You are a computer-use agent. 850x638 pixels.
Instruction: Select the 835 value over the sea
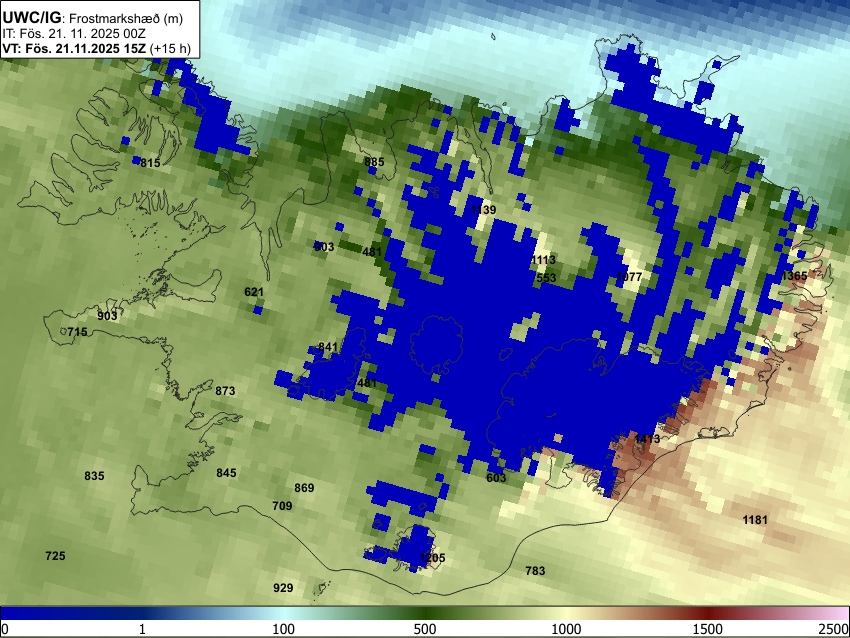pos(94,476)
